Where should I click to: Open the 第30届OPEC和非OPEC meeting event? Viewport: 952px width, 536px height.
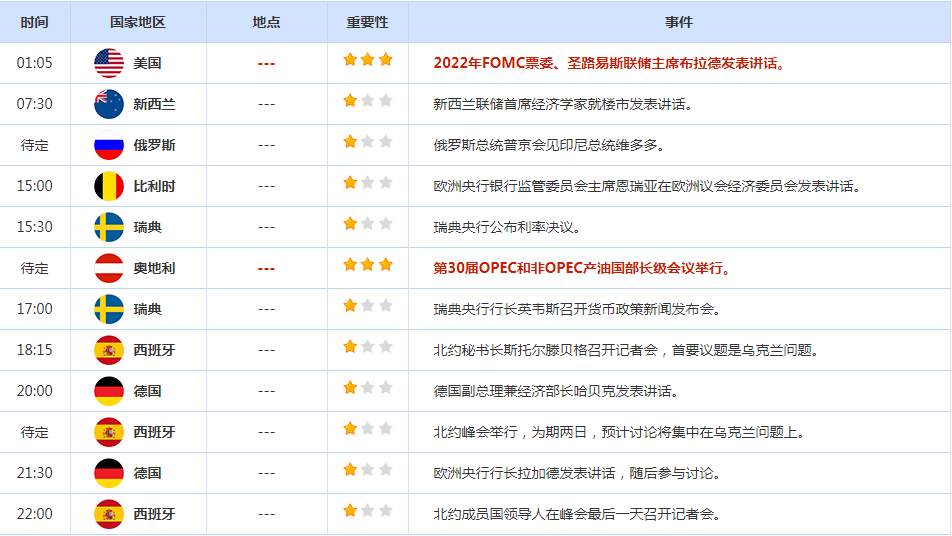pos(583,268)
